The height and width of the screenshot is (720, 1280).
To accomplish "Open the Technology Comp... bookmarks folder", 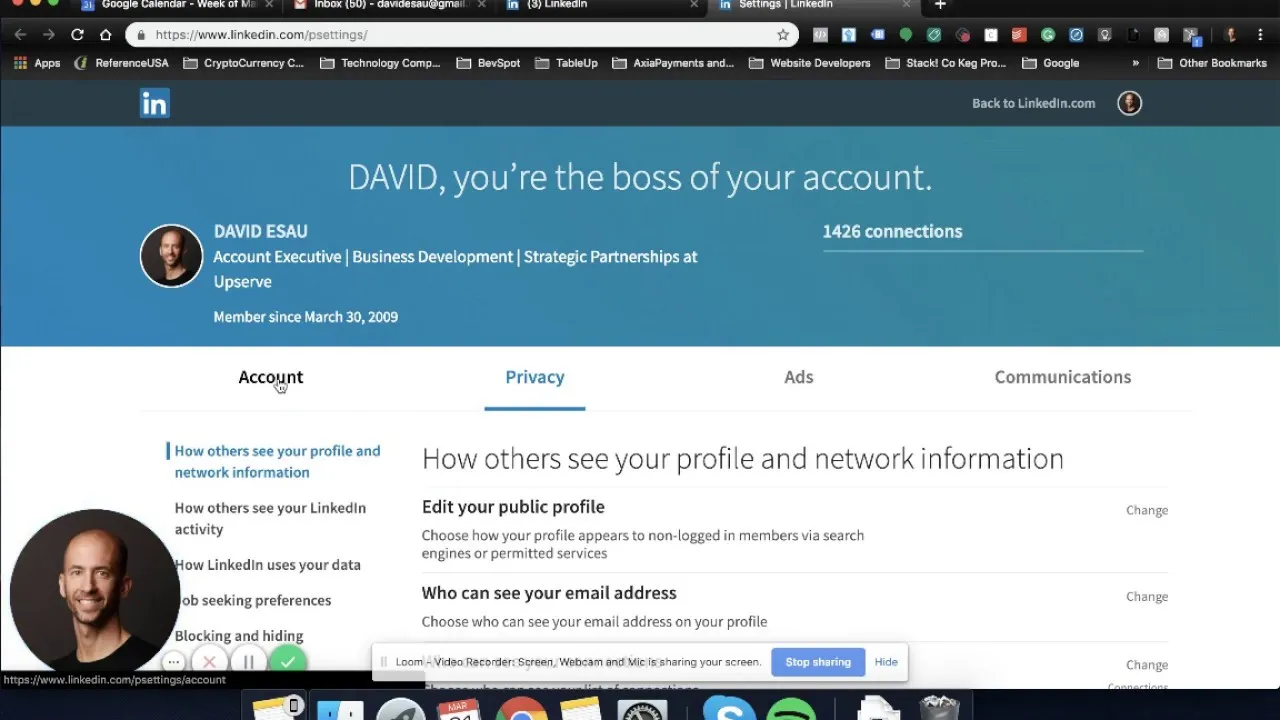I will (x=380, y=63).
